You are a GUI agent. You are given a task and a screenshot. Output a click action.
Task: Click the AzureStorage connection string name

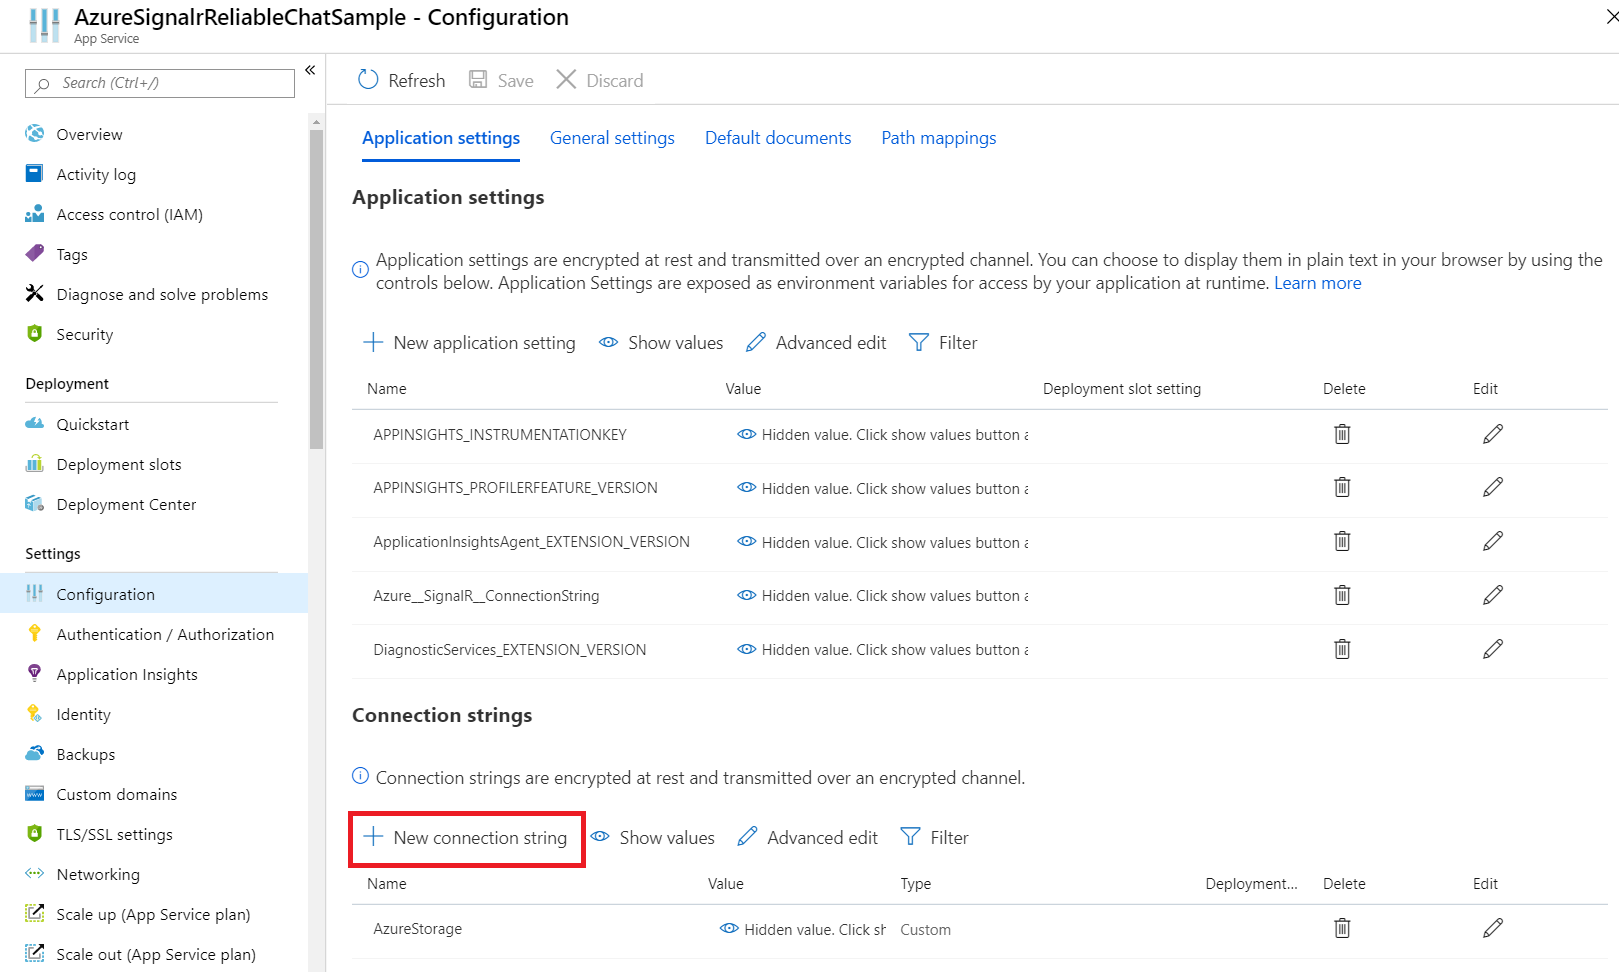[x=417, y=929]
